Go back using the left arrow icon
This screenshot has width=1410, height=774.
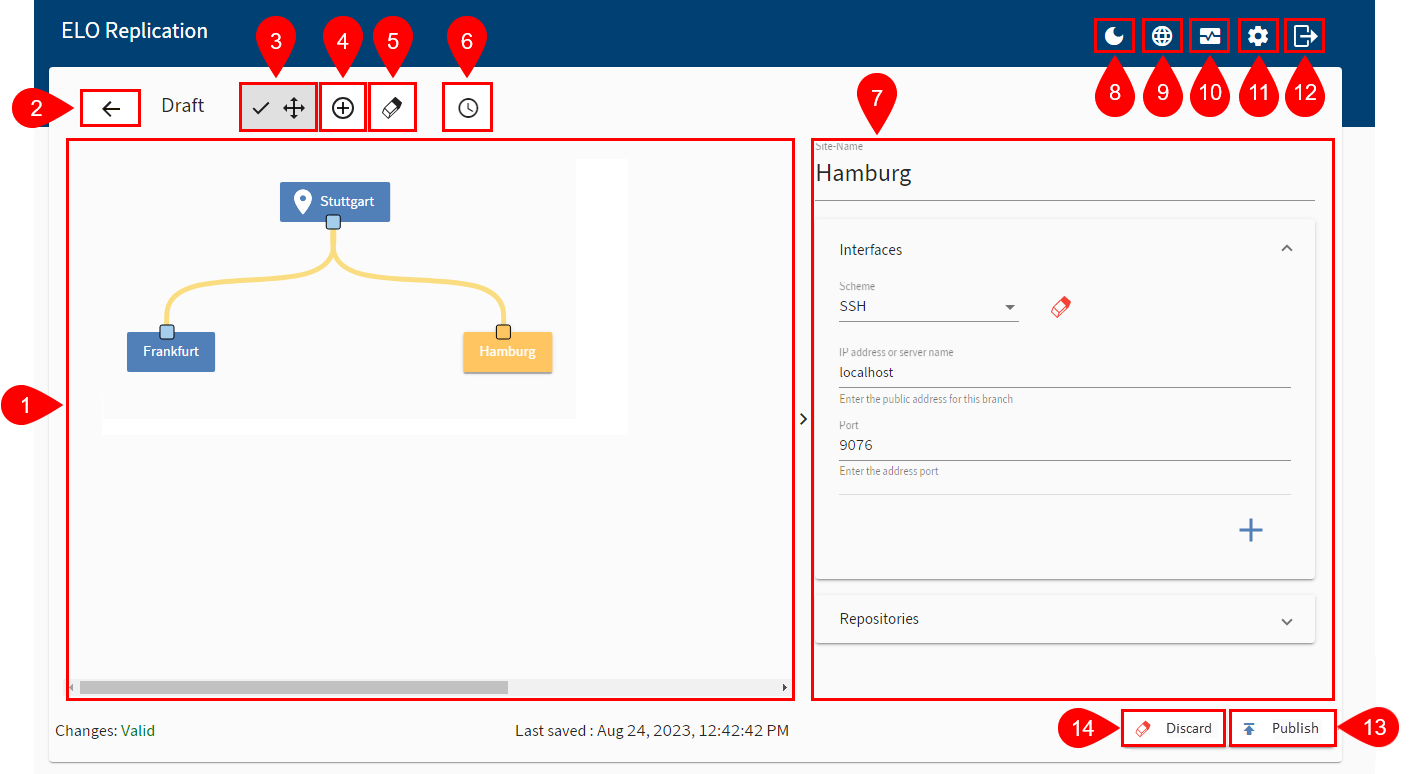(x=111, y=108)
